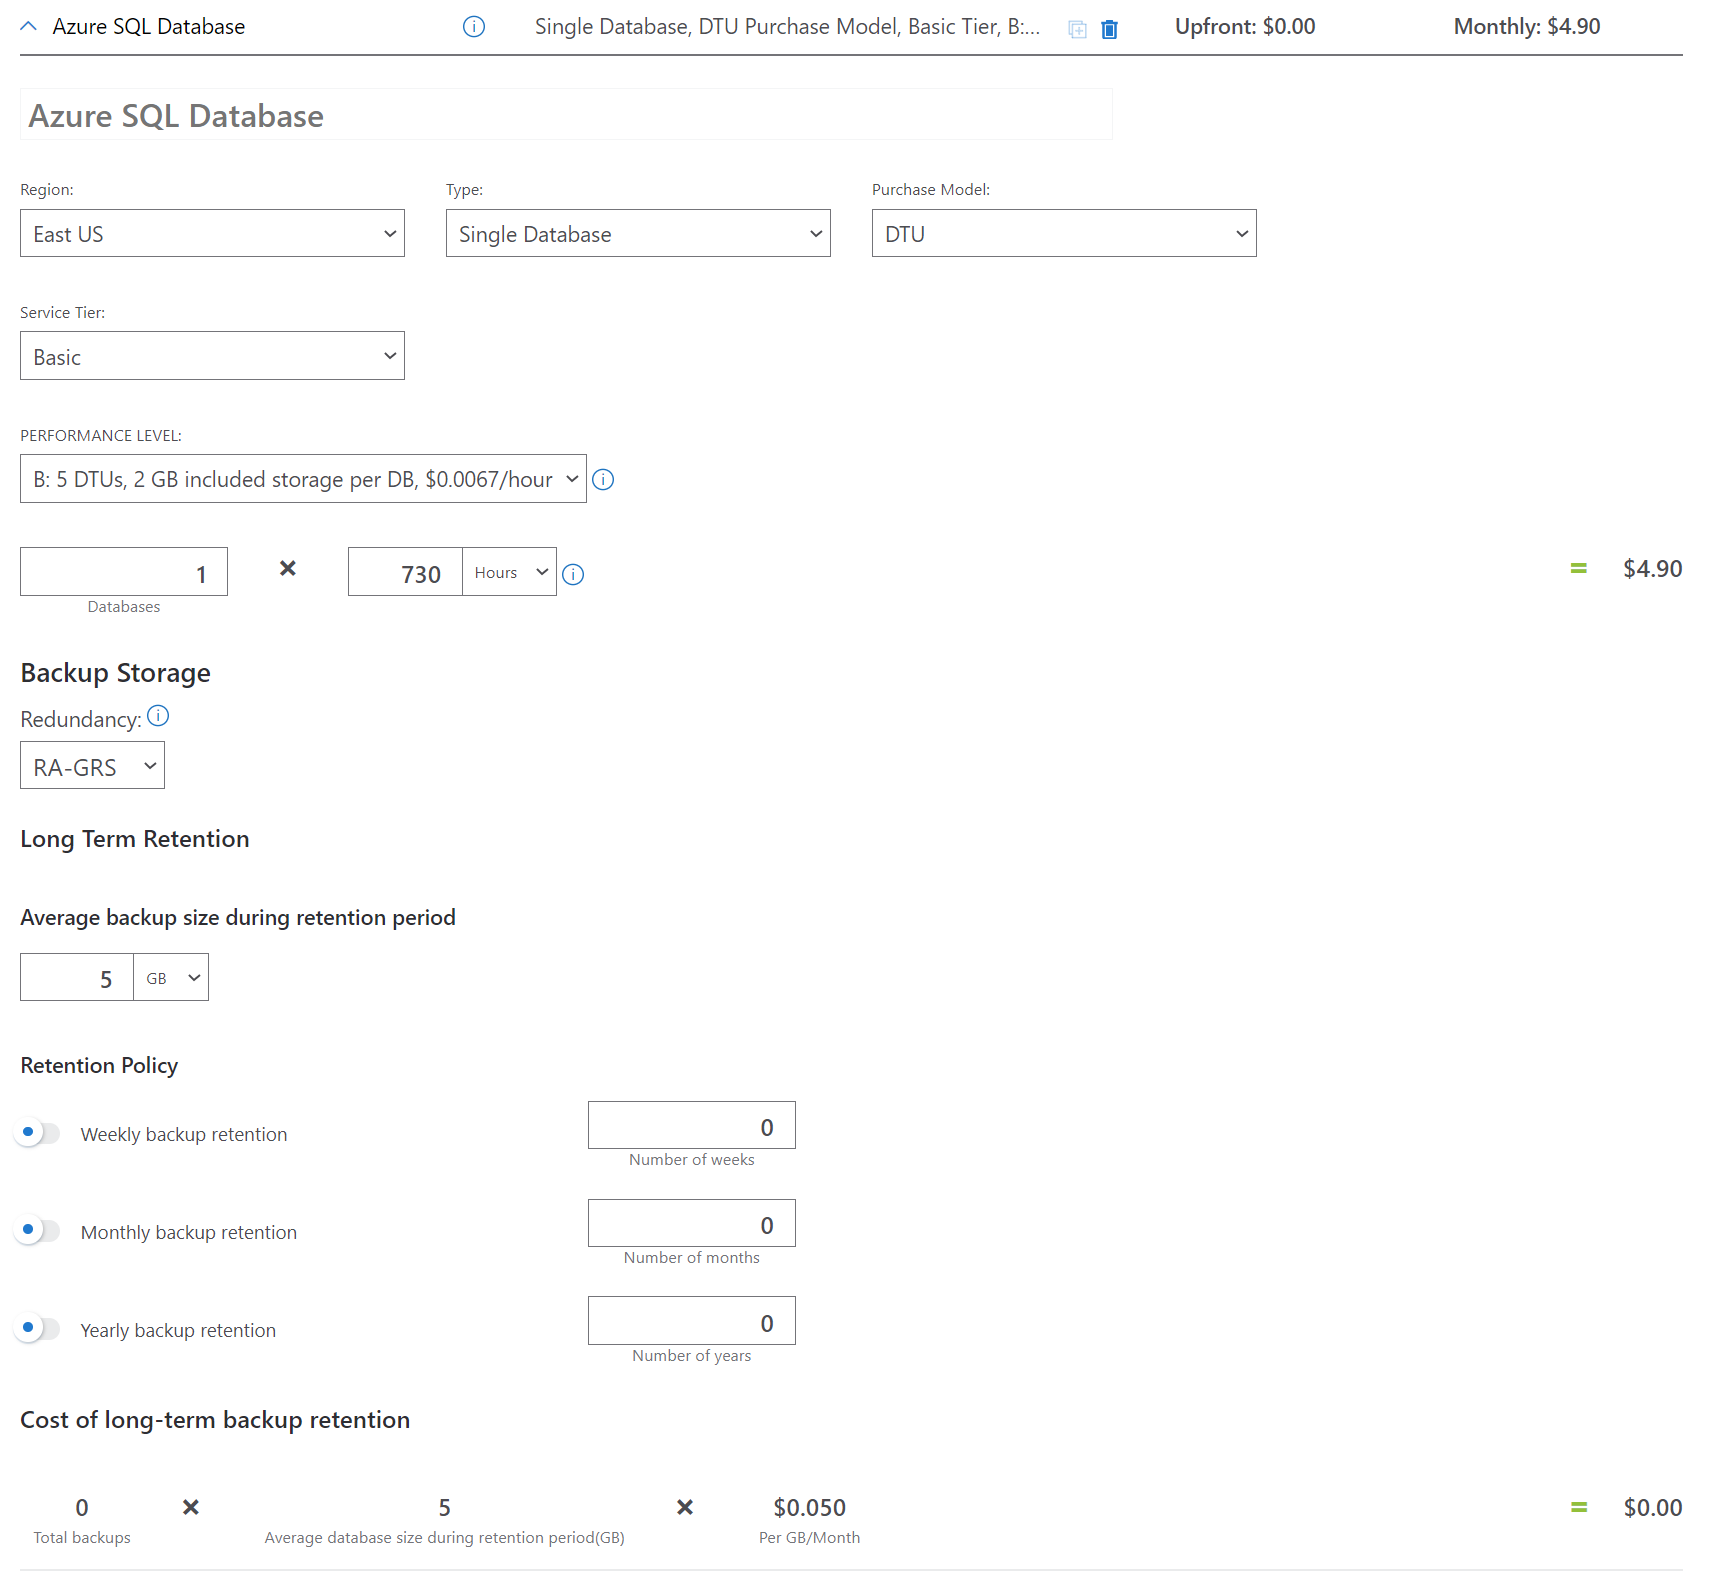Click the Yearly backup retention label
The image size is (1713, 1585).
pos(178,1331)
